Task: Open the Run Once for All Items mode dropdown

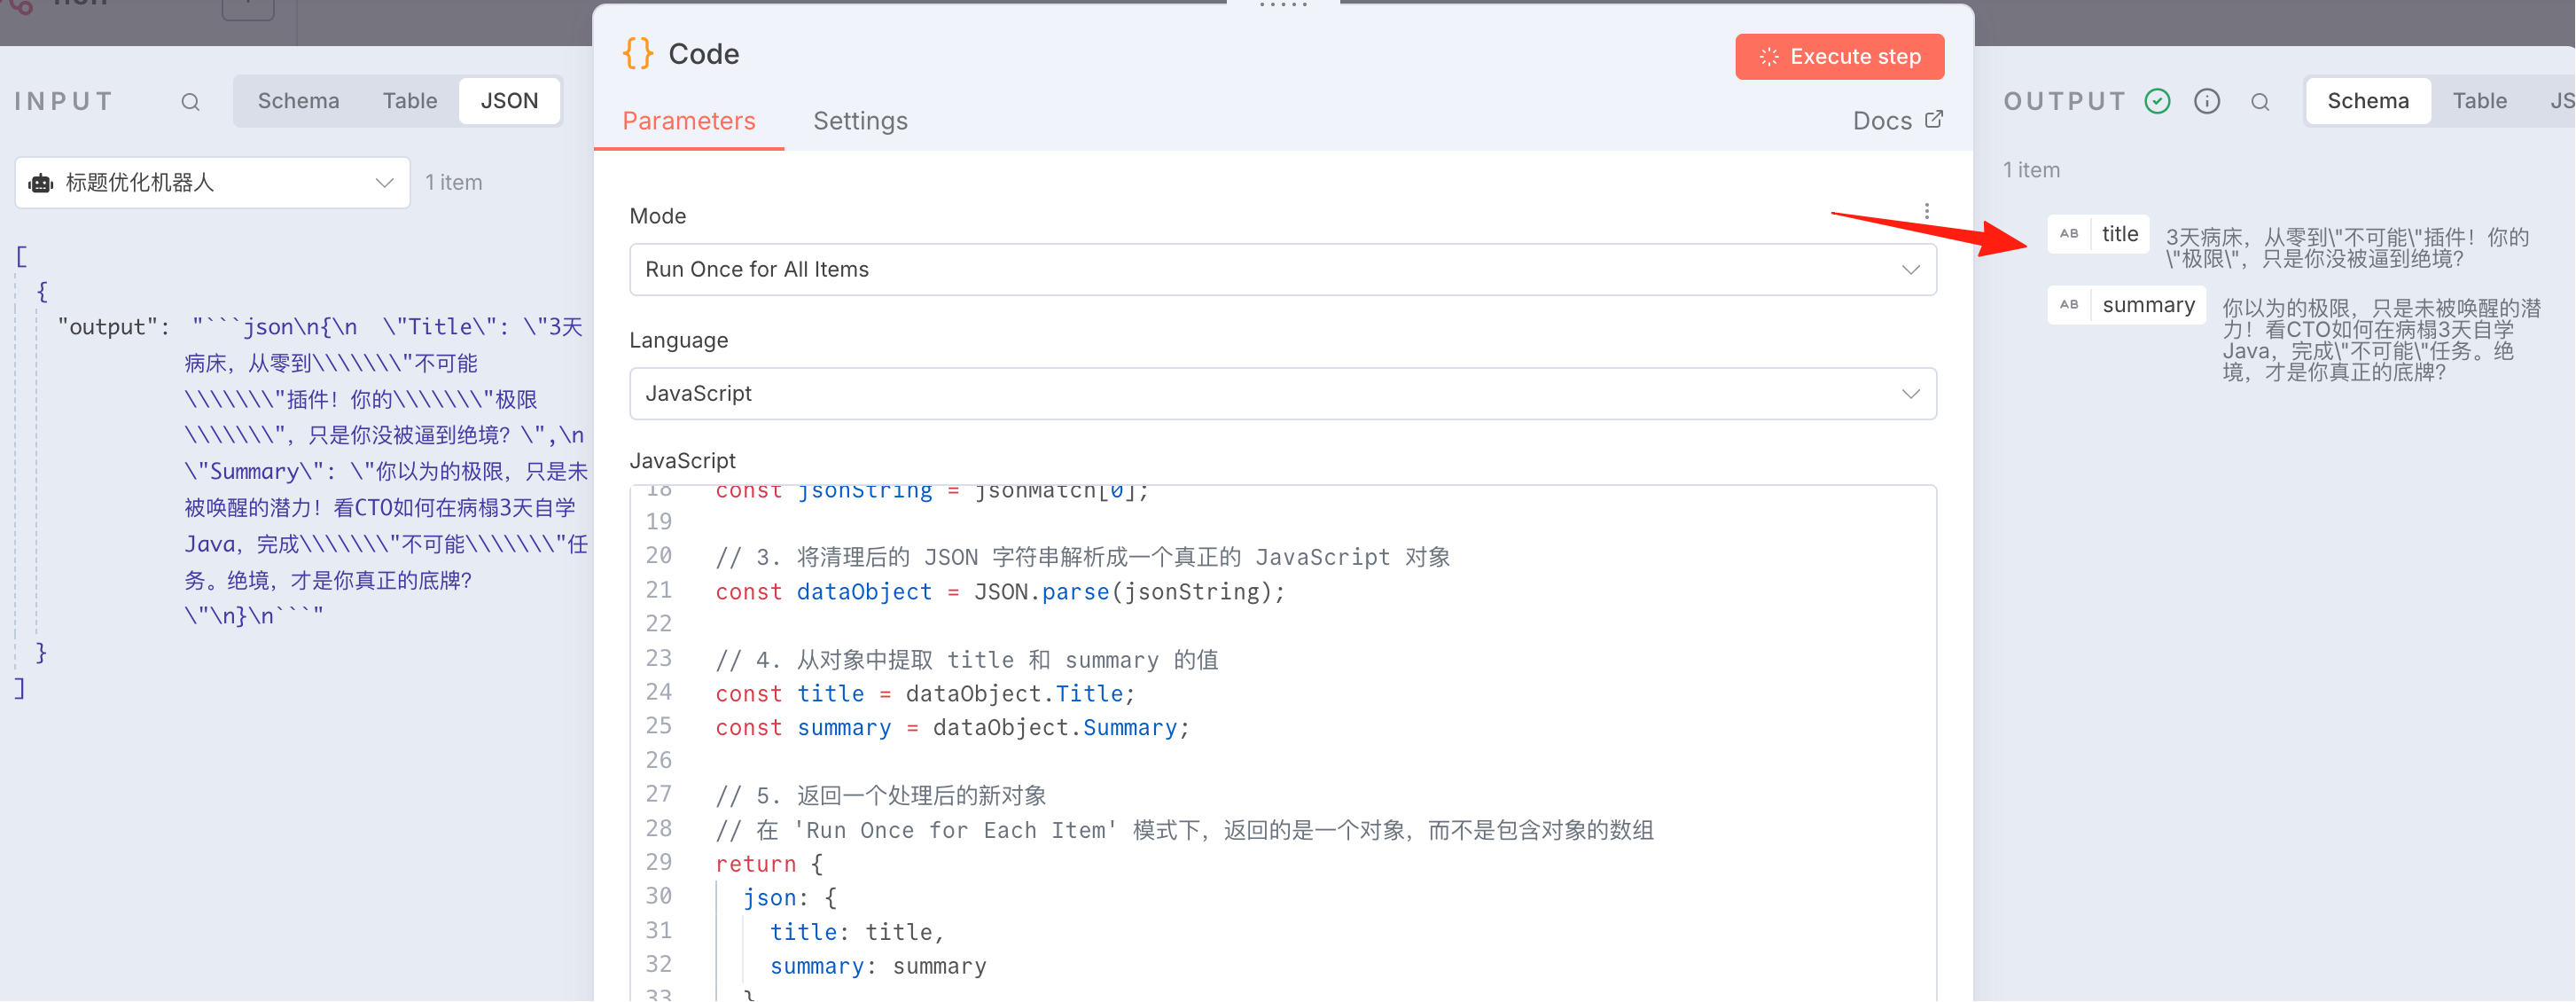Action: (x=1283, y=270)
